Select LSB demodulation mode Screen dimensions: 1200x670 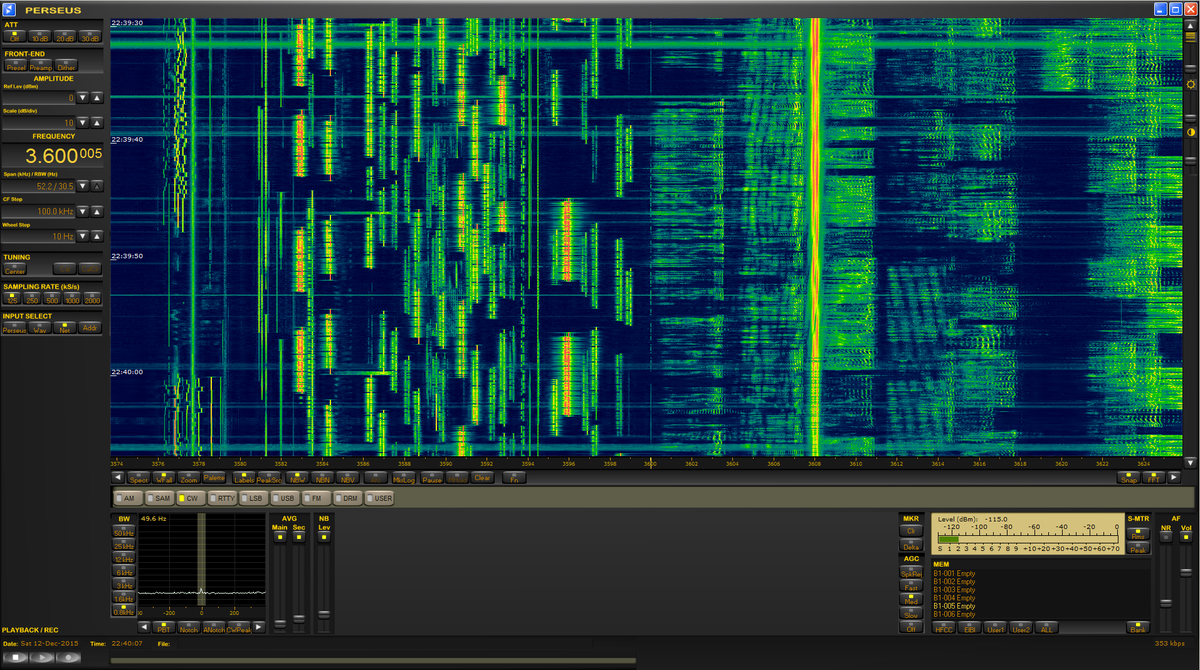click(252, 497)
